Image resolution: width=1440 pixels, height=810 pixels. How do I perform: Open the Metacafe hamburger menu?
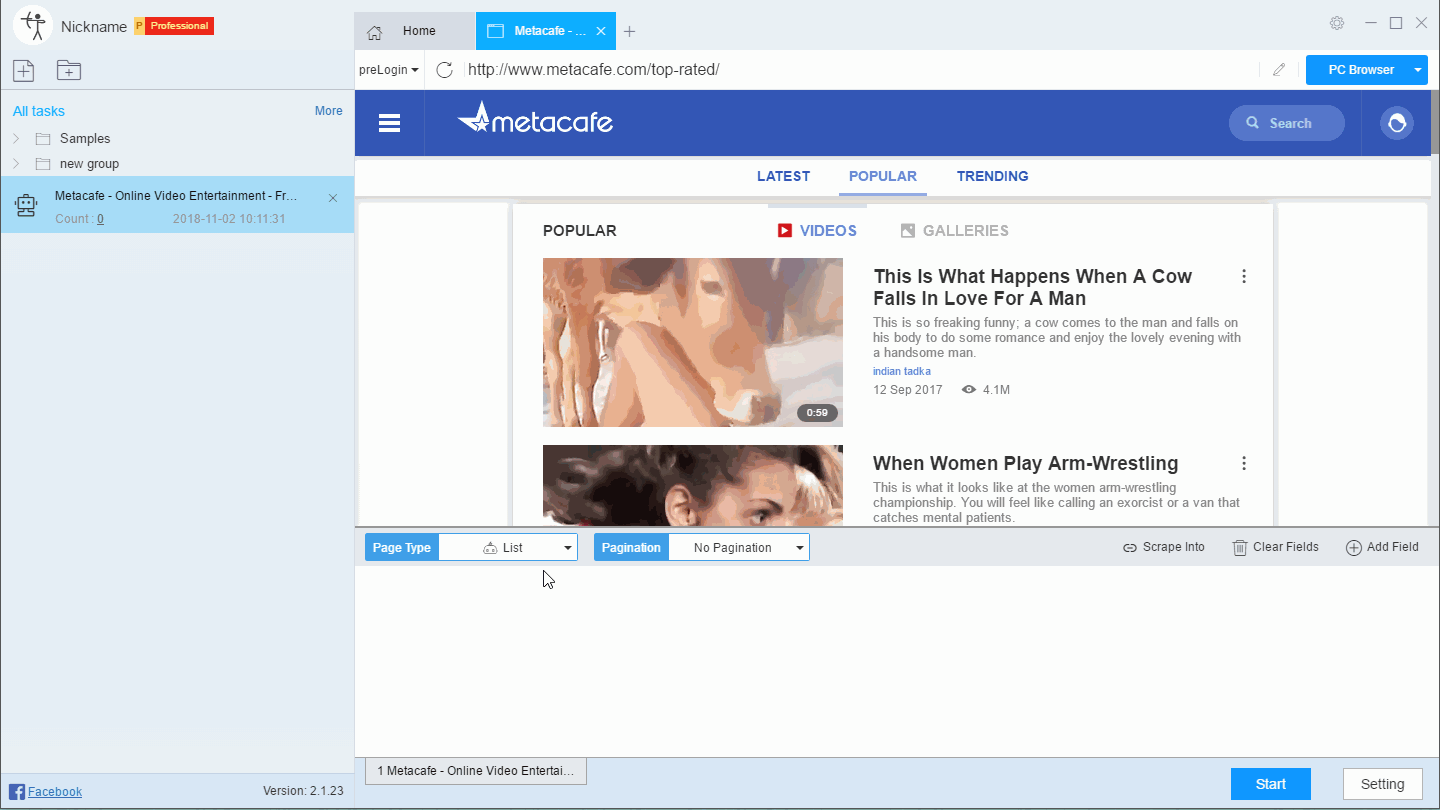(x=389, y=123)
